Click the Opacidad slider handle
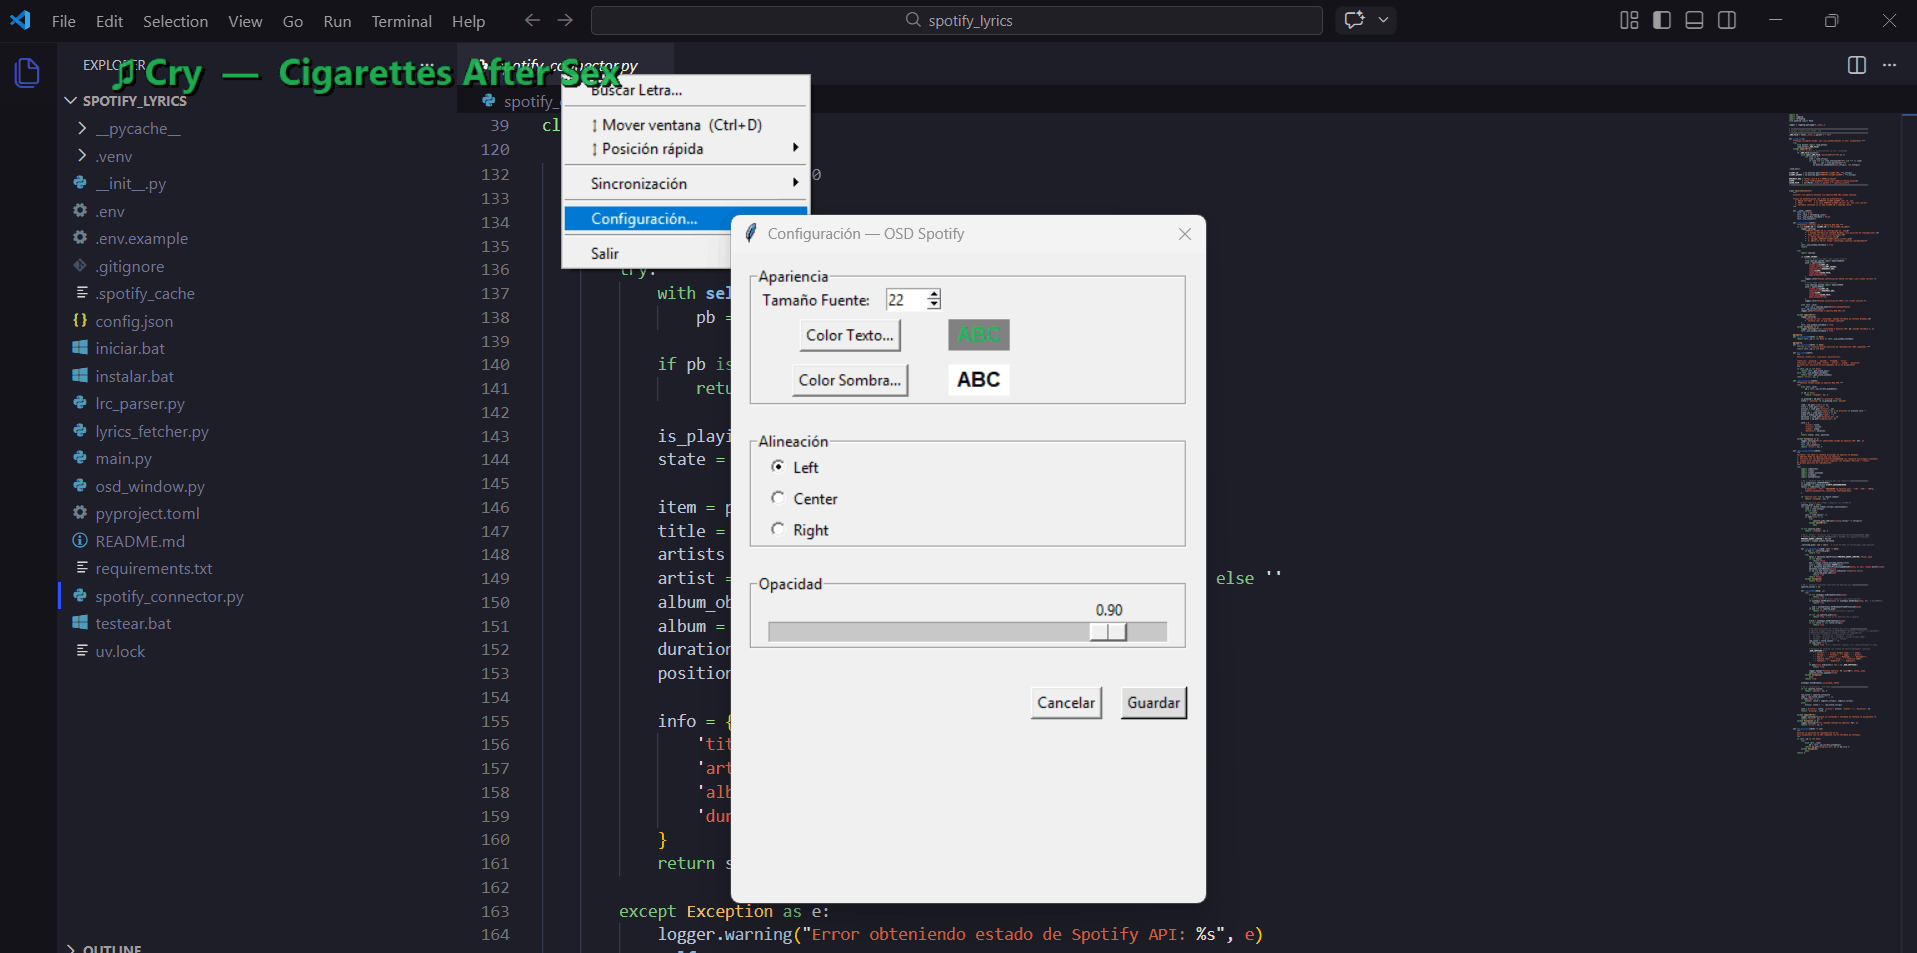Viewport: 1917px width, 953px height. 1108,632
